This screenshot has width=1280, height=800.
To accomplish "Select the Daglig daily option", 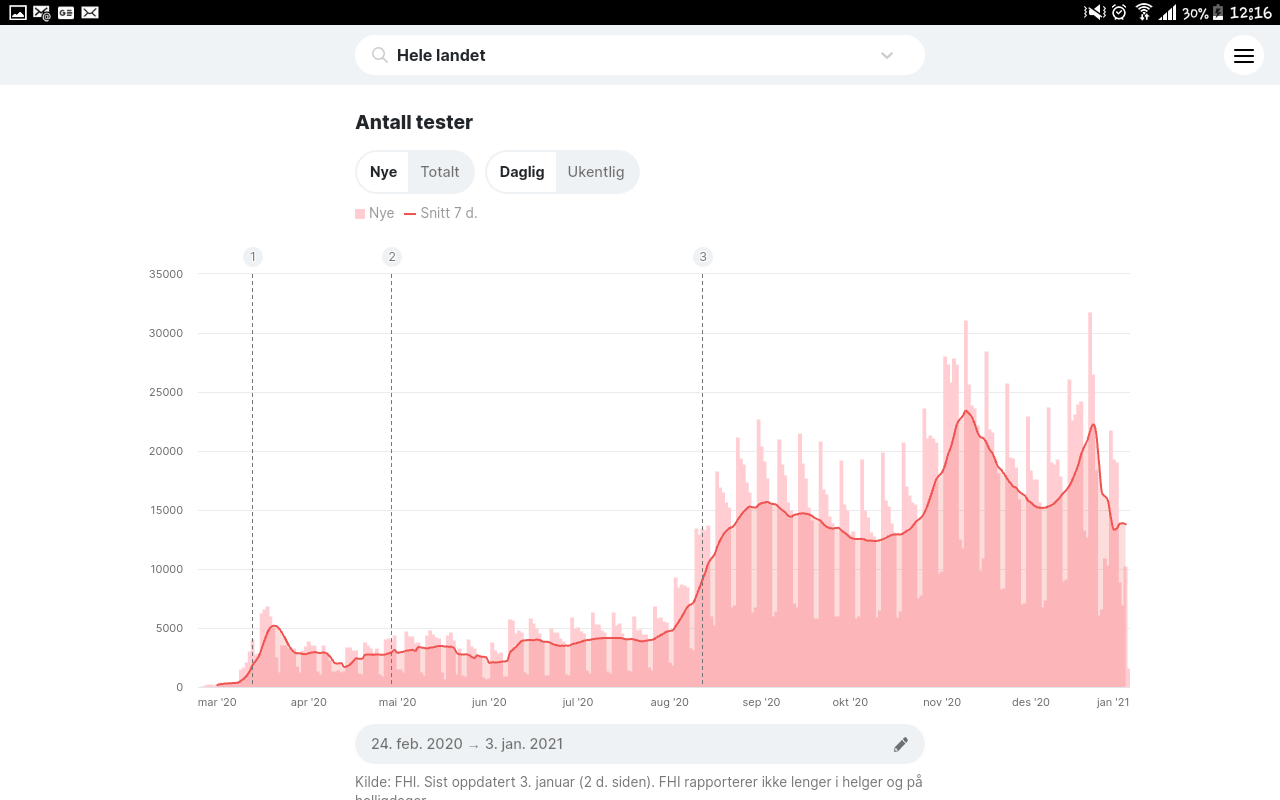I will [x=522, y=172].
